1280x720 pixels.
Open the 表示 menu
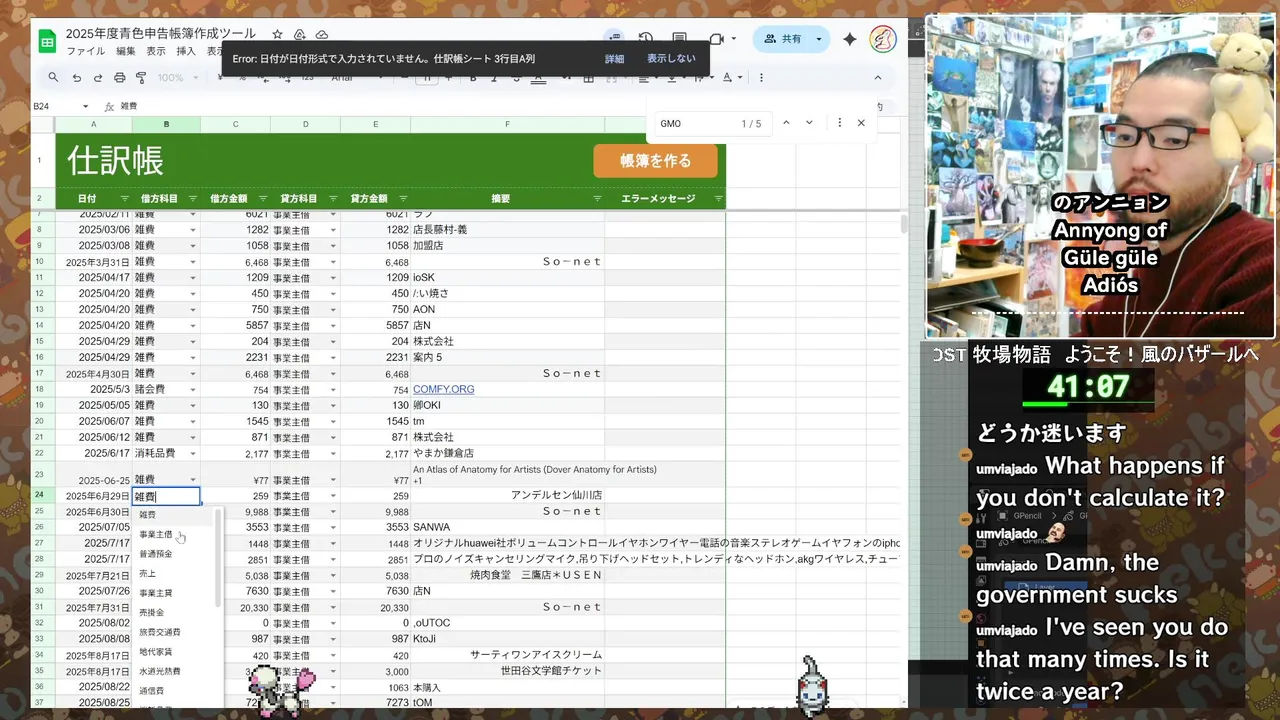156,51
